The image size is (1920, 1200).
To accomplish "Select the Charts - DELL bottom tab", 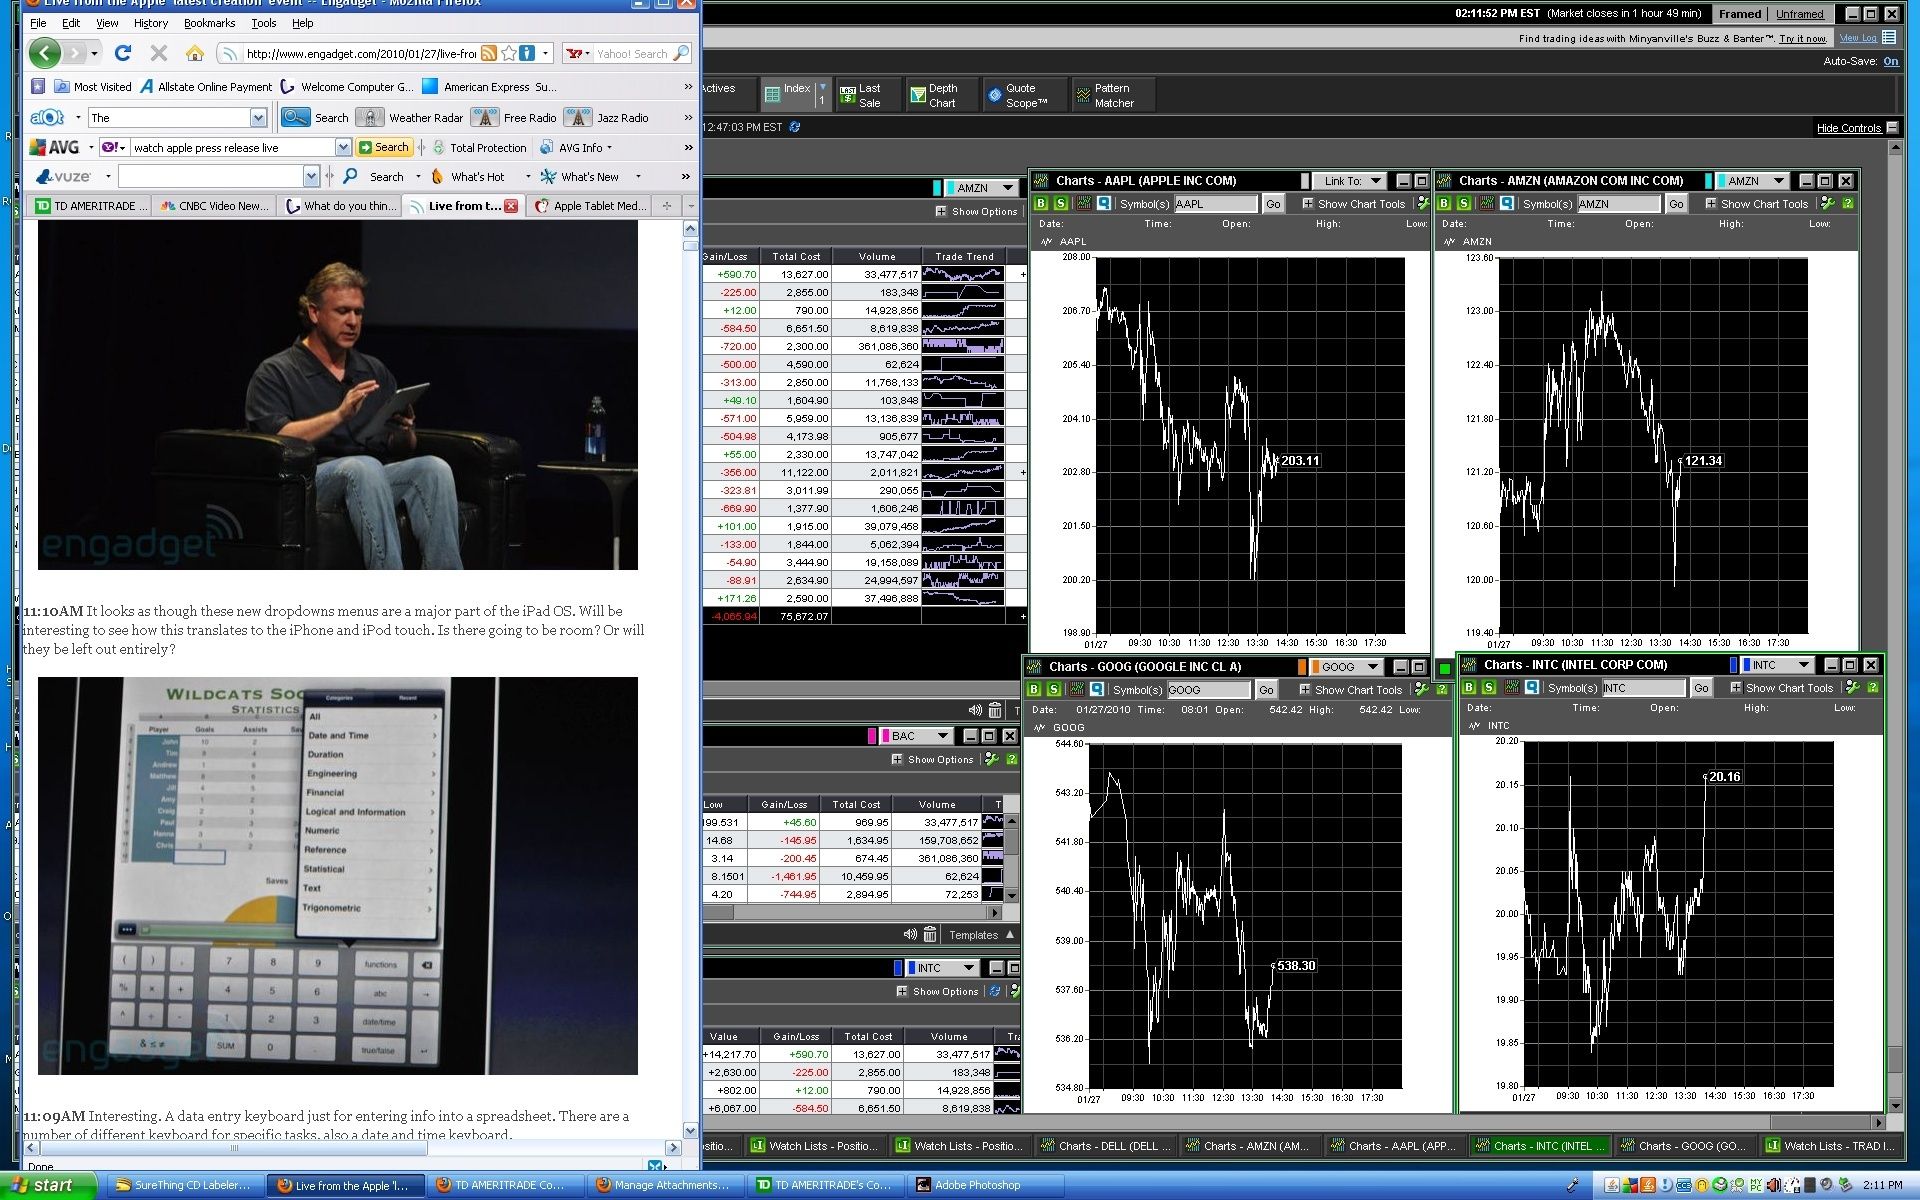I will coord(1105,1146).
